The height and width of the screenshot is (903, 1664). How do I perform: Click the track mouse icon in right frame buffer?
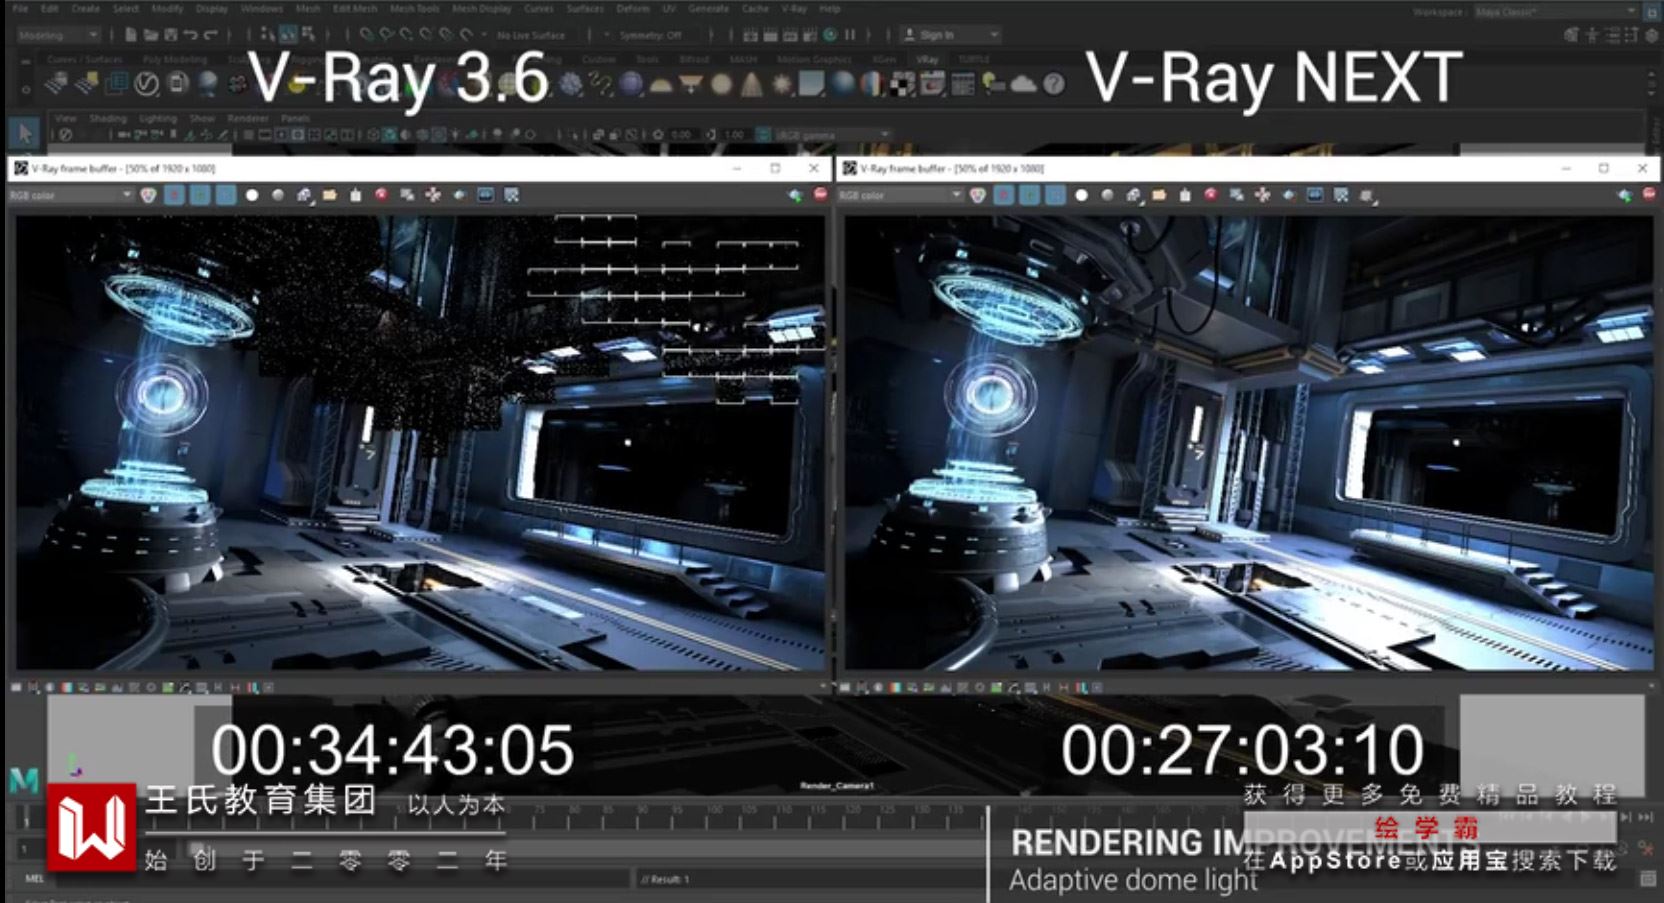point(1262,195)
